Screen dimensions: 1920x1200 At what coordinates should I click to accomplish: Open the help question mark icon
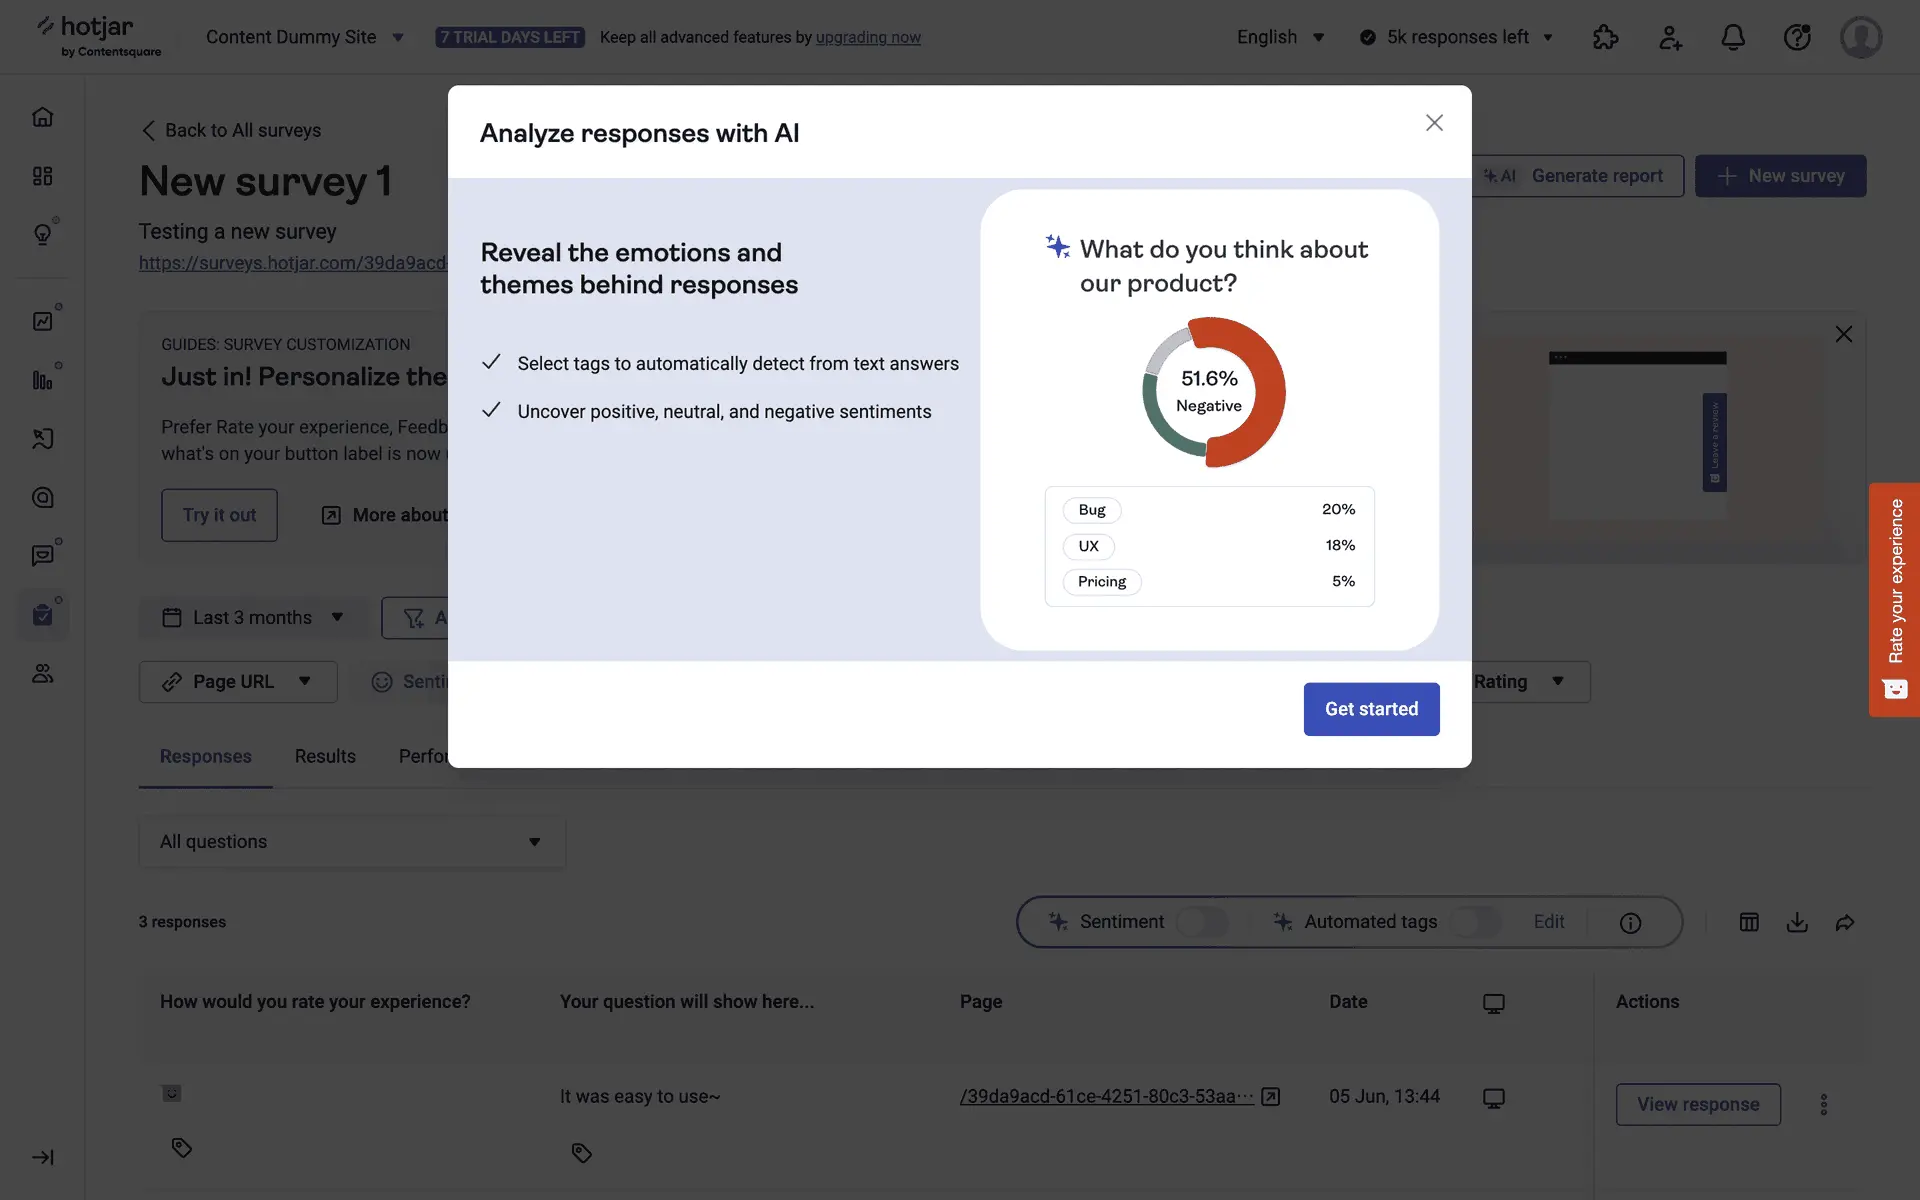tap(1797, 38)
